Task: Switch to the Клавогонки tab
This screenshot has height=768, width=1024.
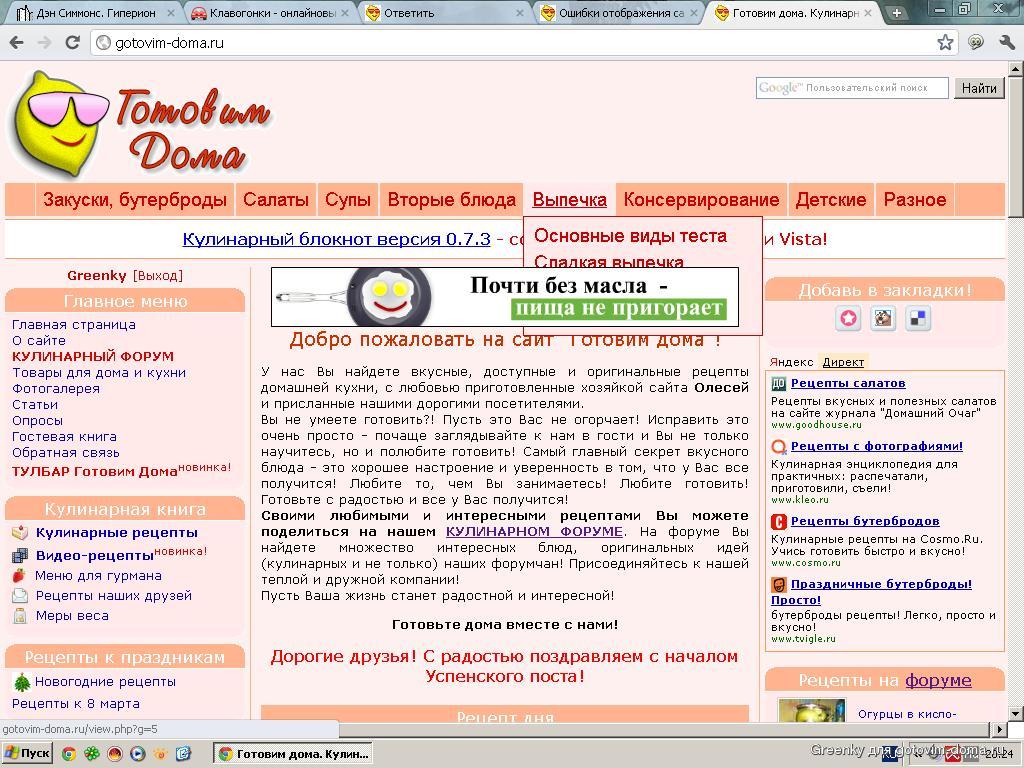Action: tap(271, 12)
